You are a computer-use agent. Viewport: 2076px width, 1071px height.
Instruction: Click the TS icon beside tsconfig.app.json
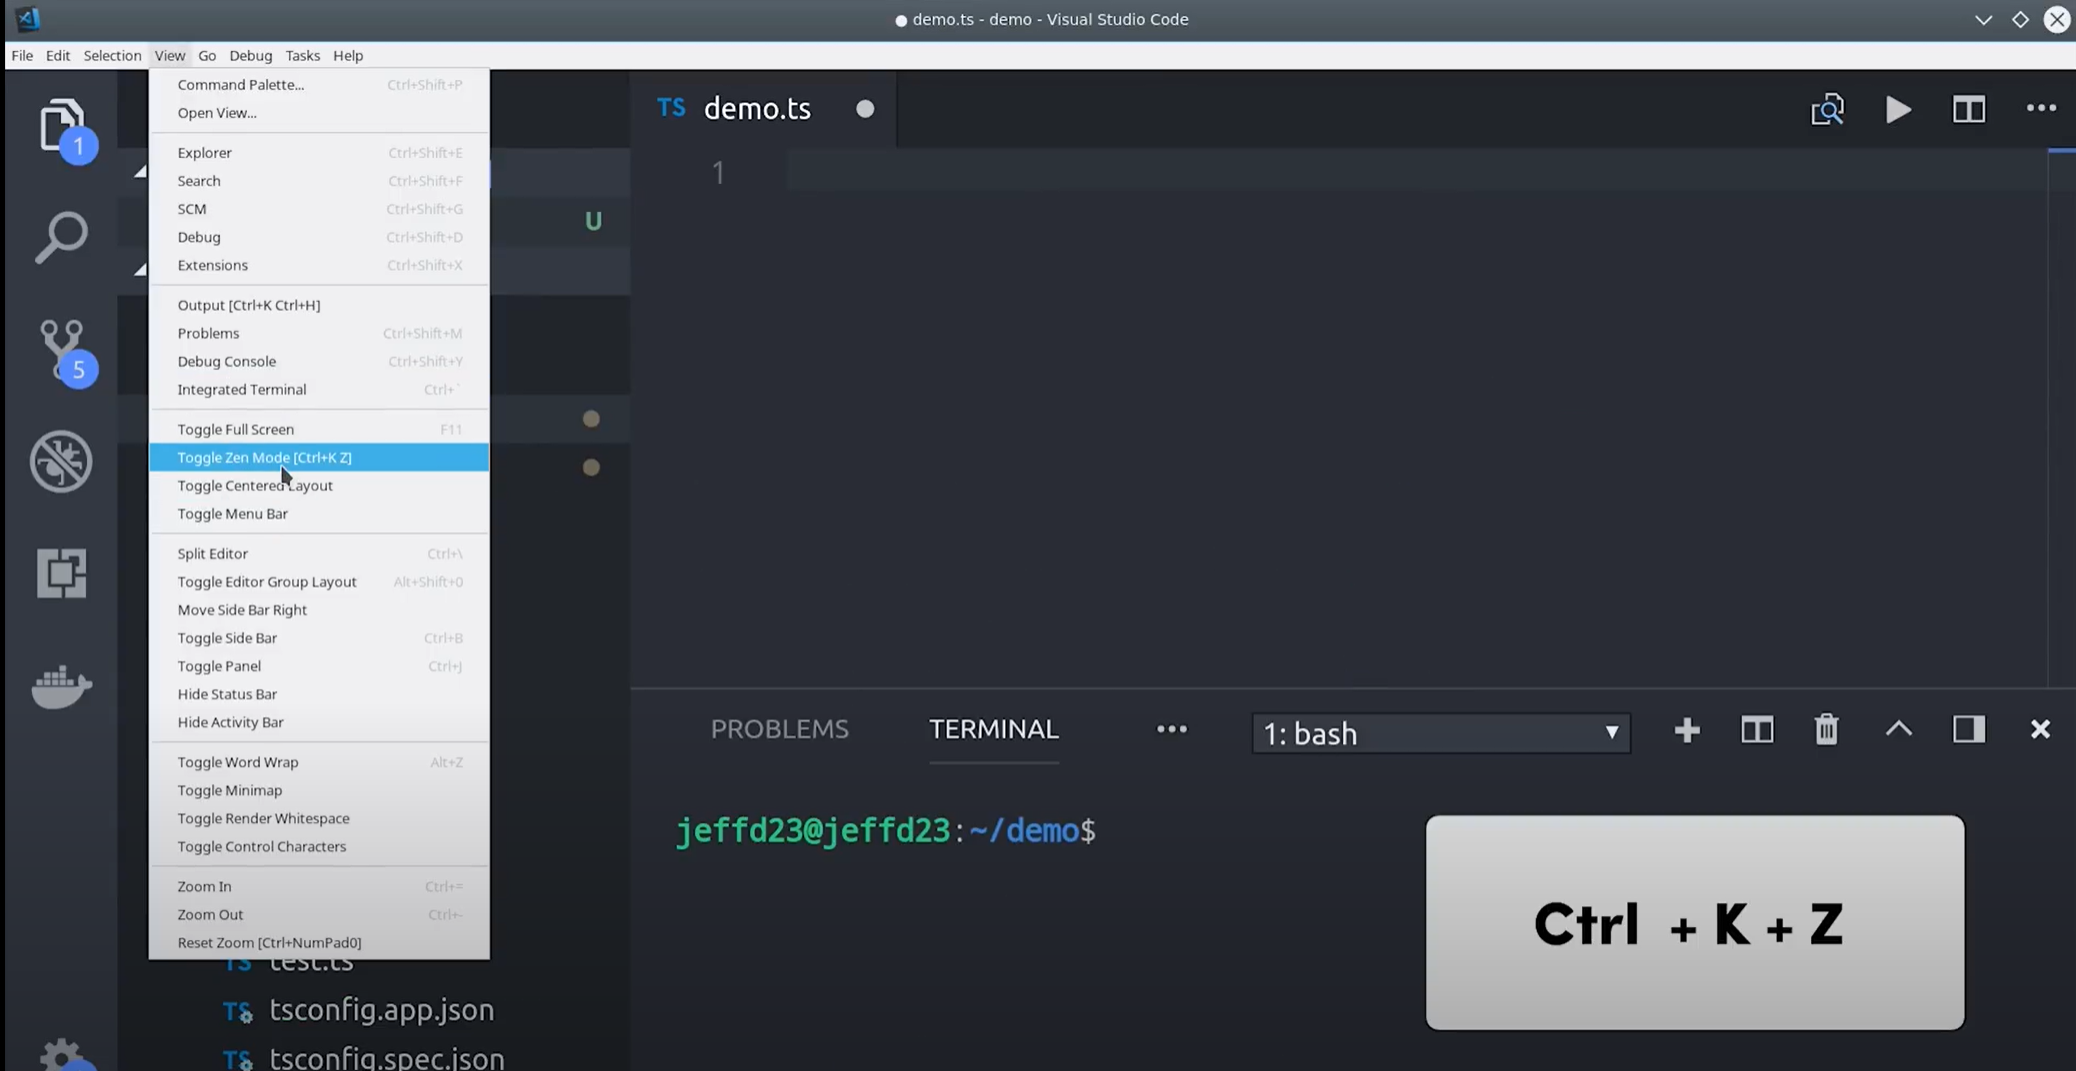(x=237, y=1011)
